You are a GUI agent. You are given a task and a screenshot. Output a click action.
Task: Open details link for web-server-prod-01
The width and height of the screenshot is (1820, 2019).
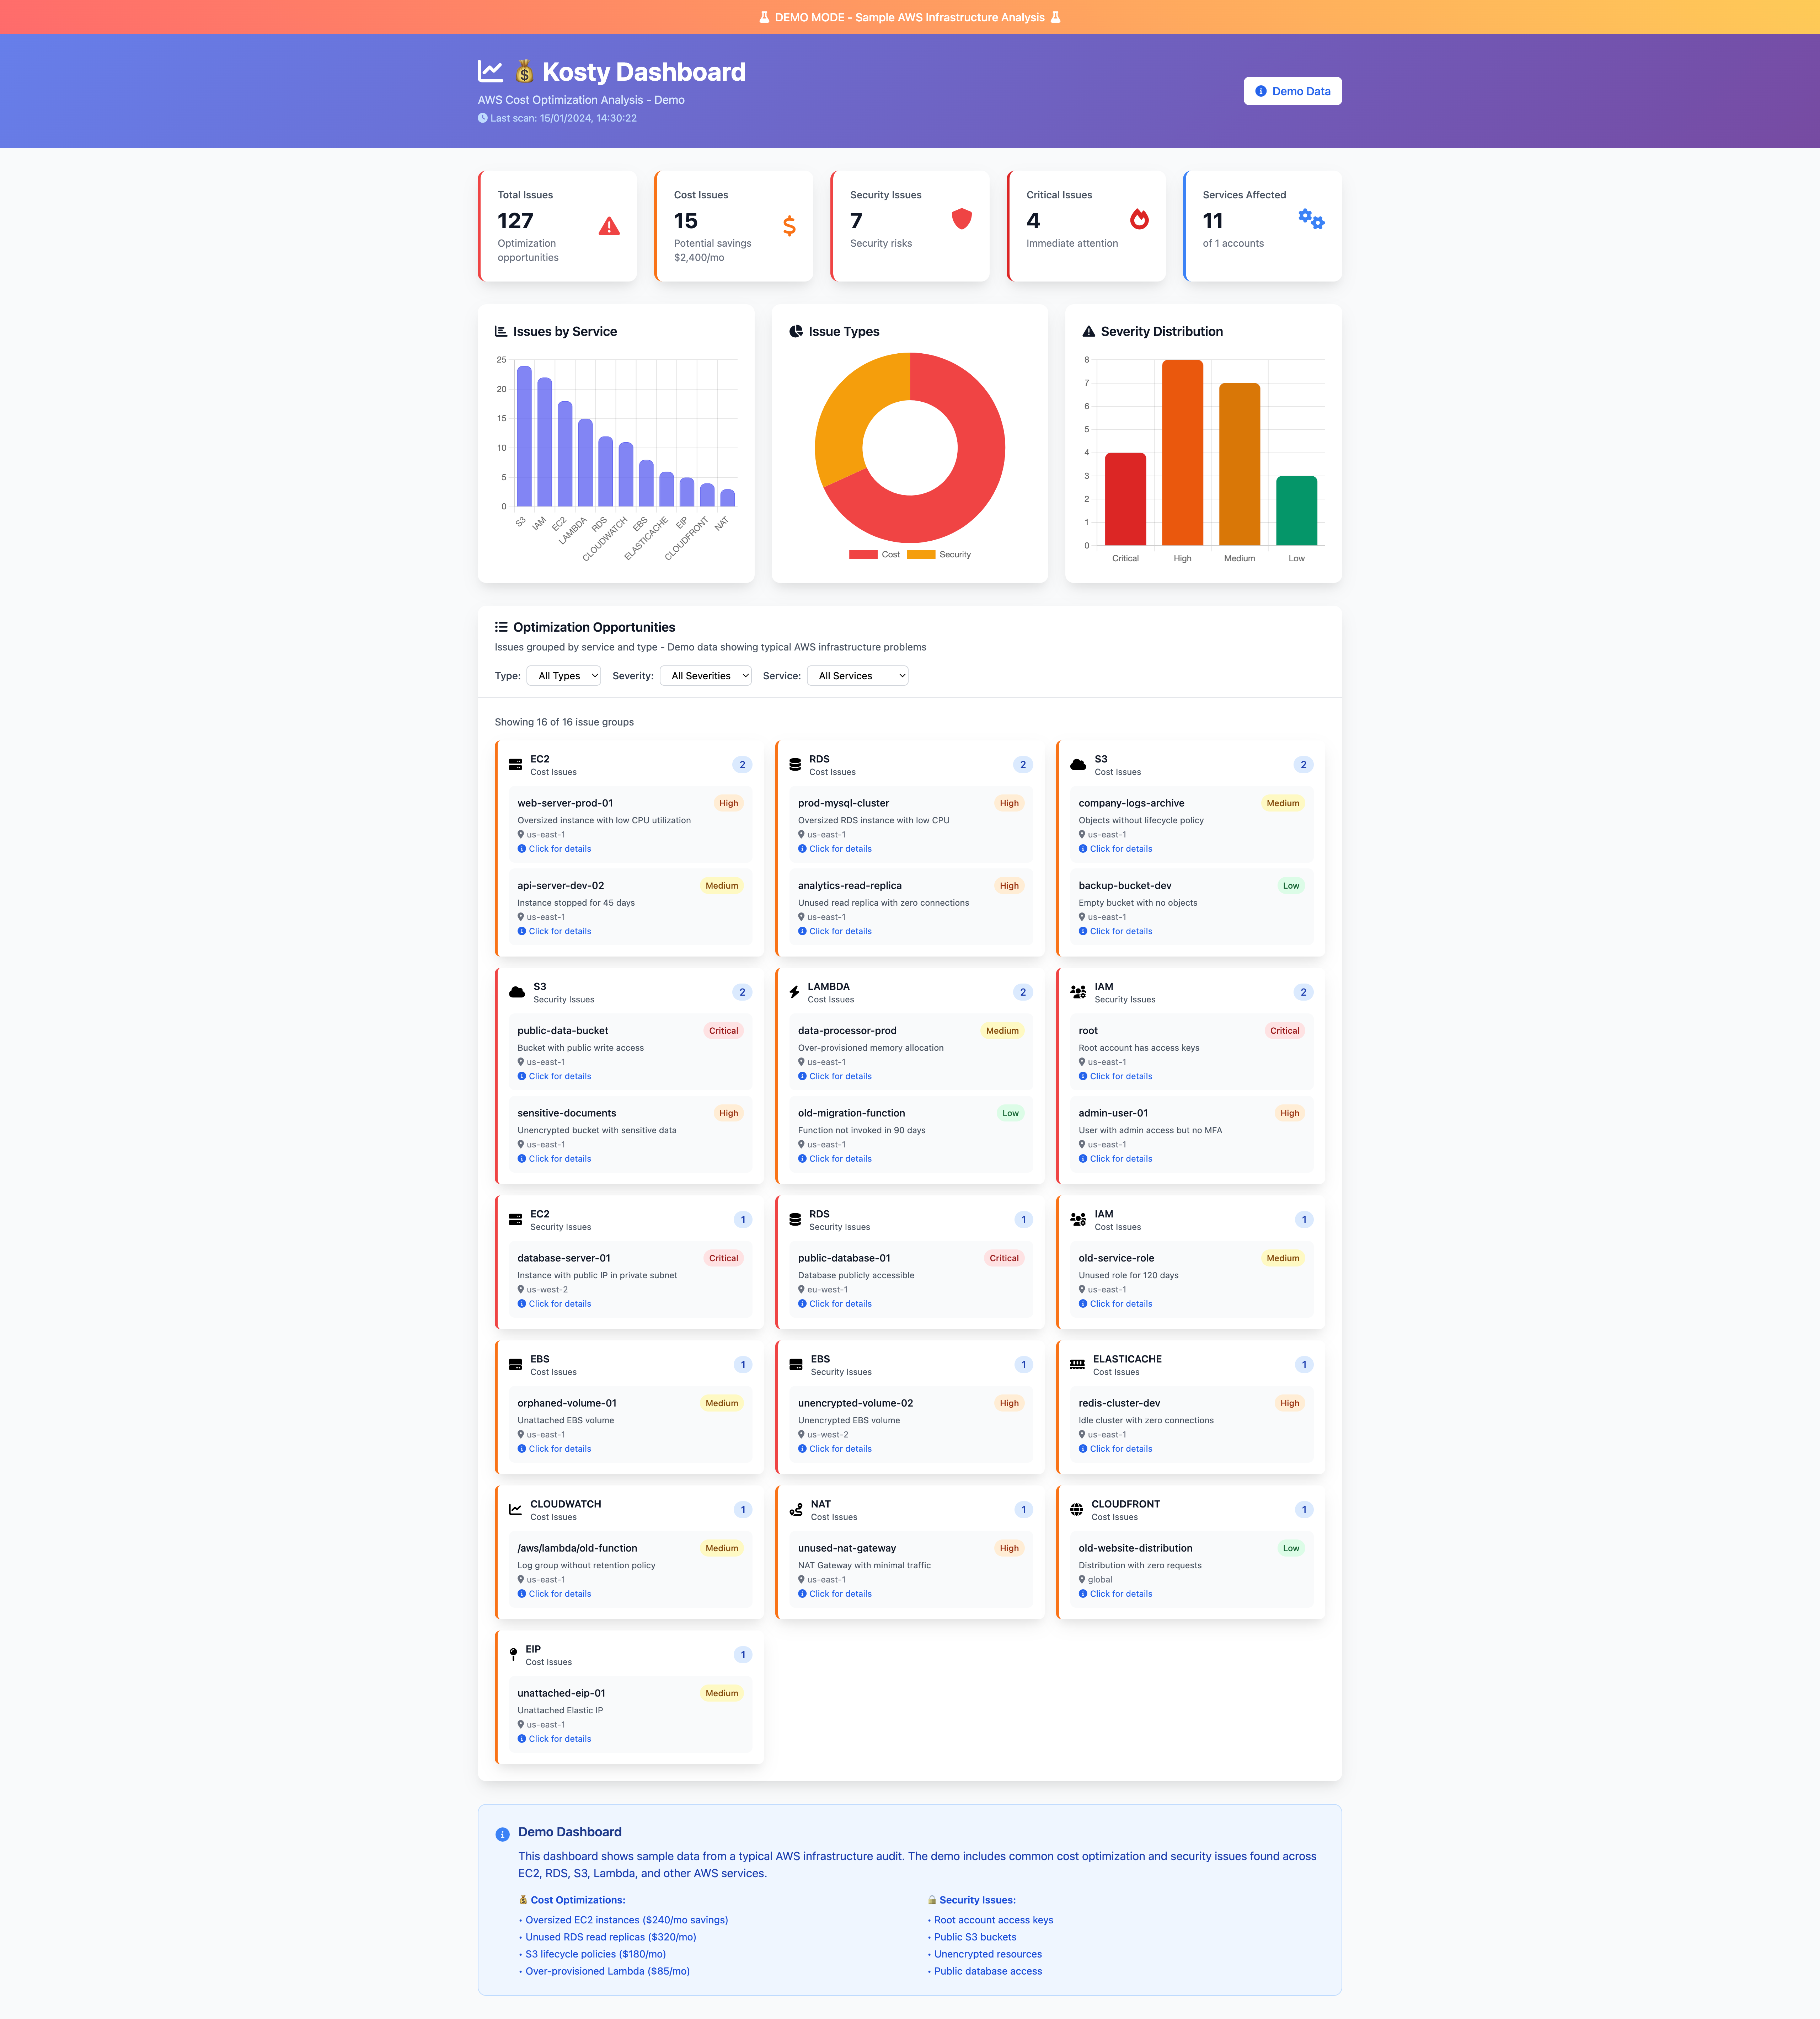559,849
